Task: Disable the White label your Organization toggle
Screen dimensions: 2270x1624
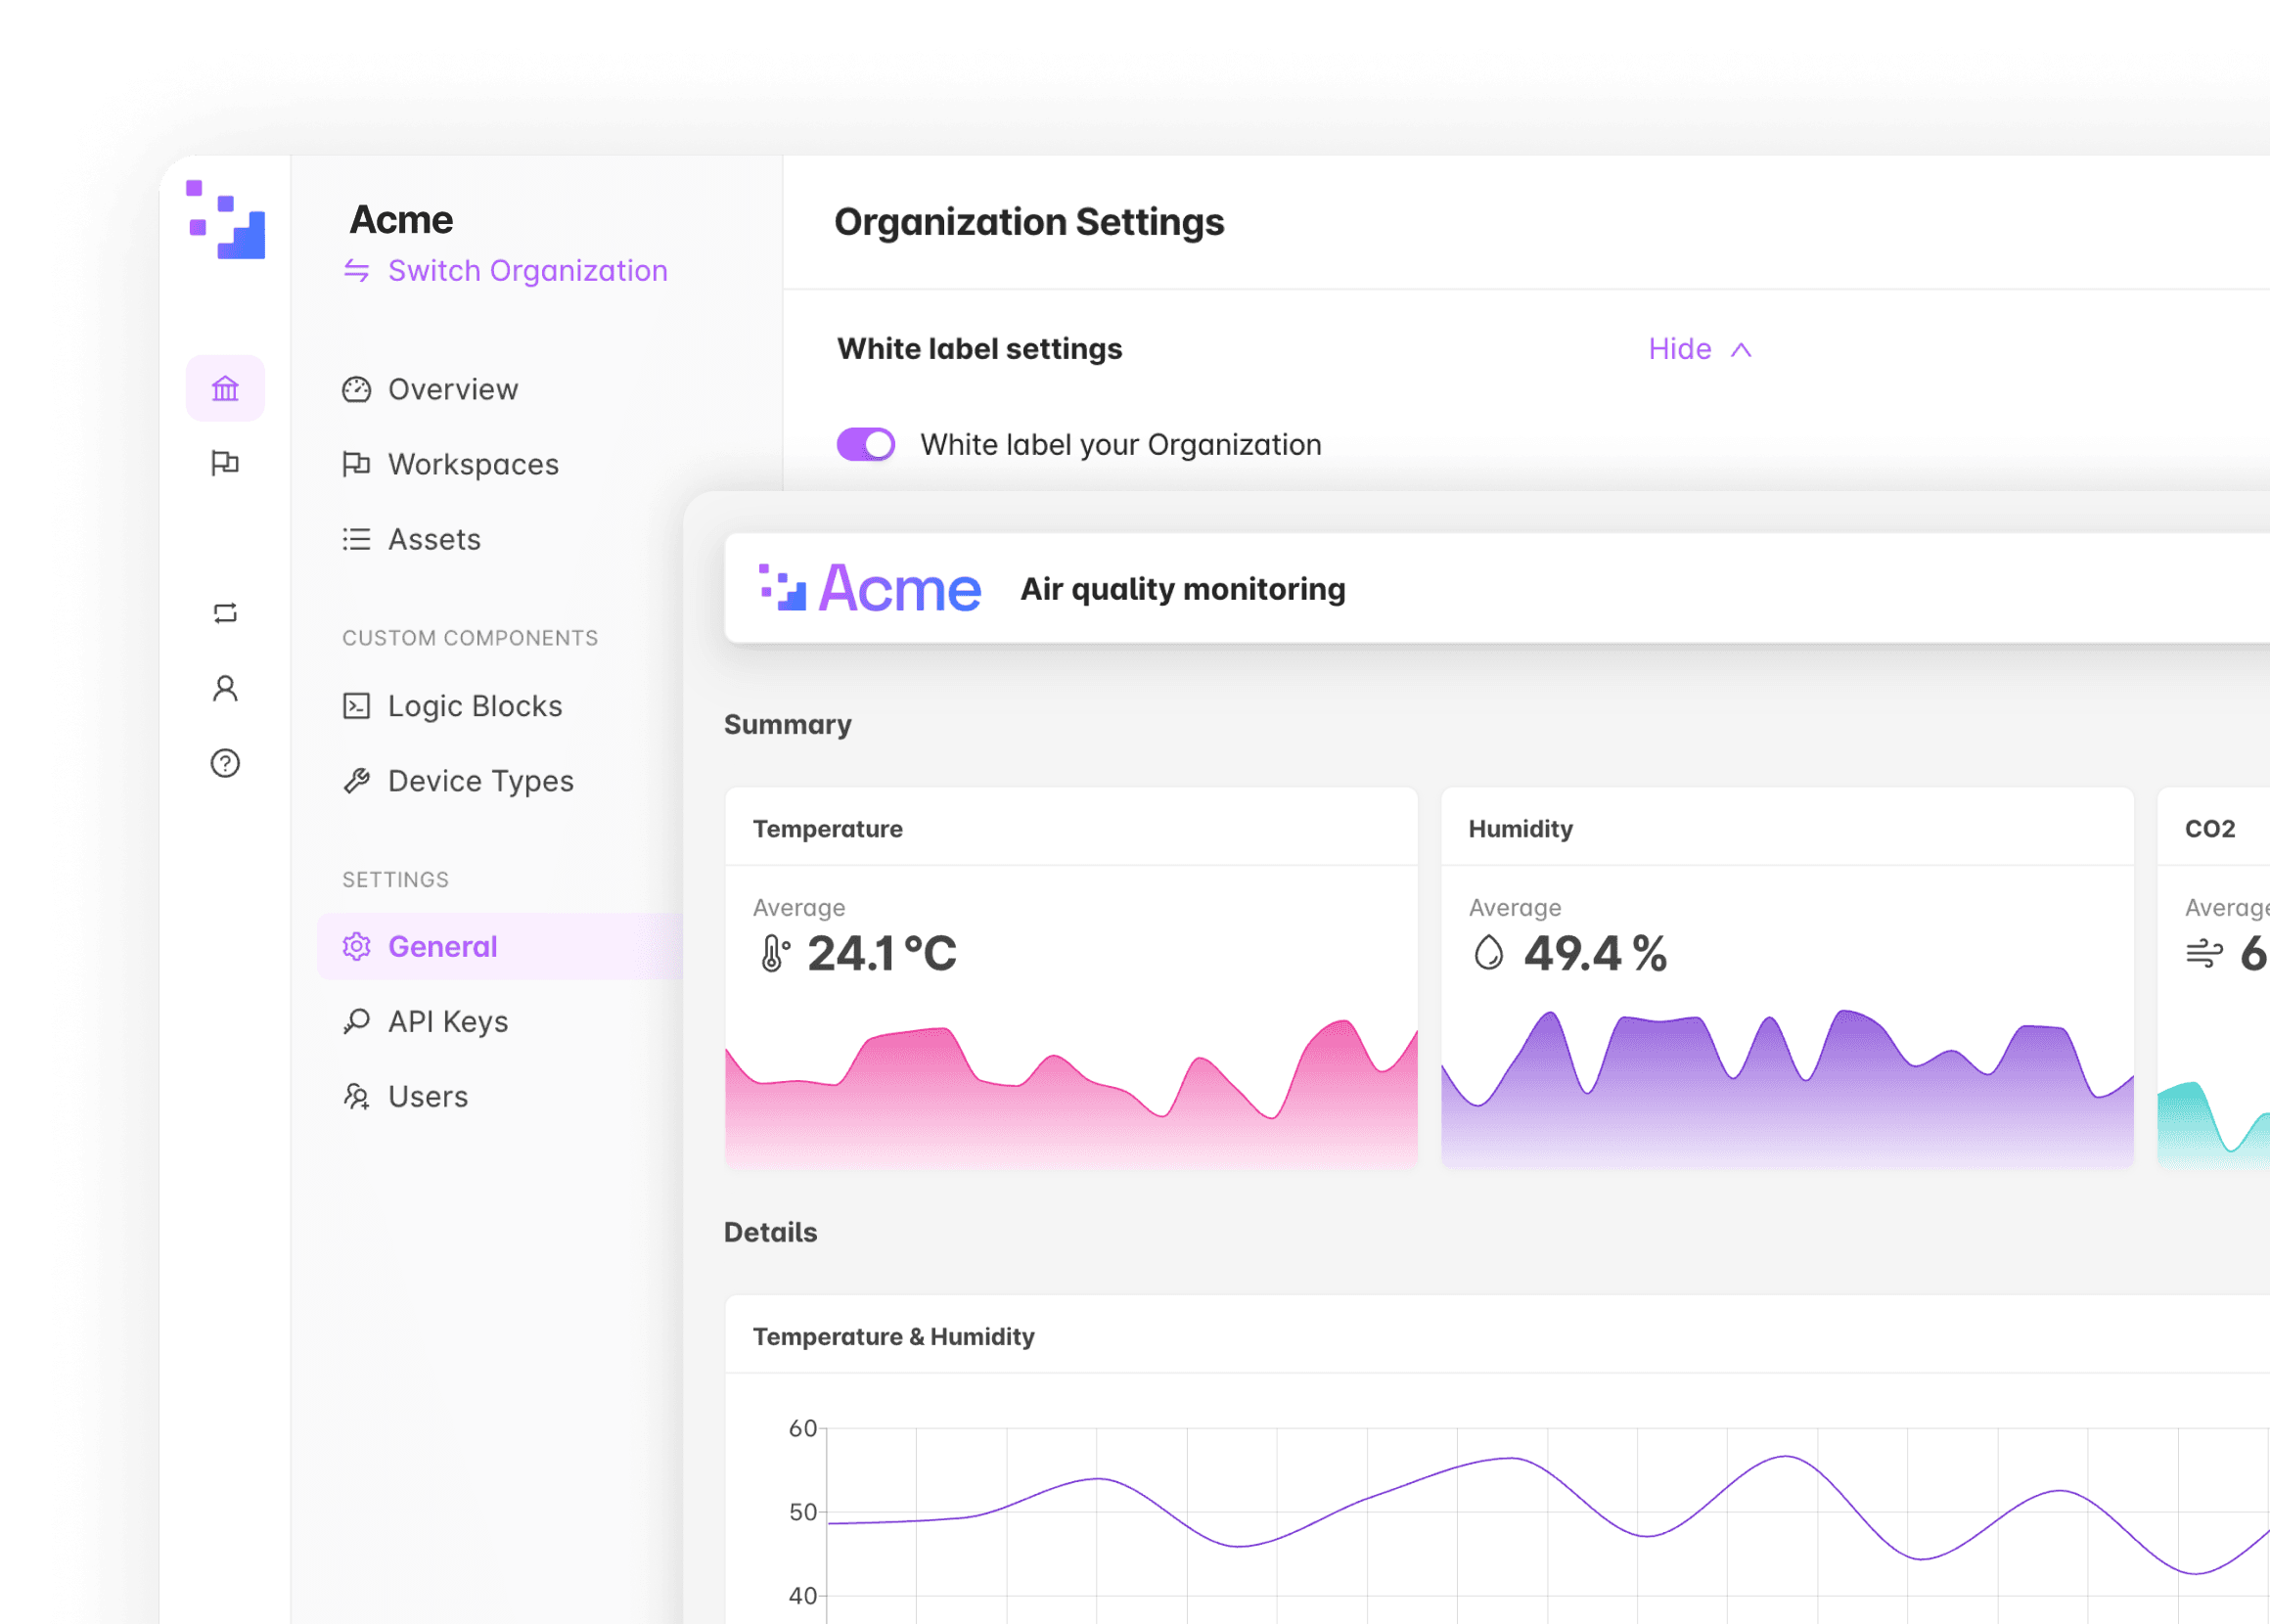Action: [x=865, y=444]
